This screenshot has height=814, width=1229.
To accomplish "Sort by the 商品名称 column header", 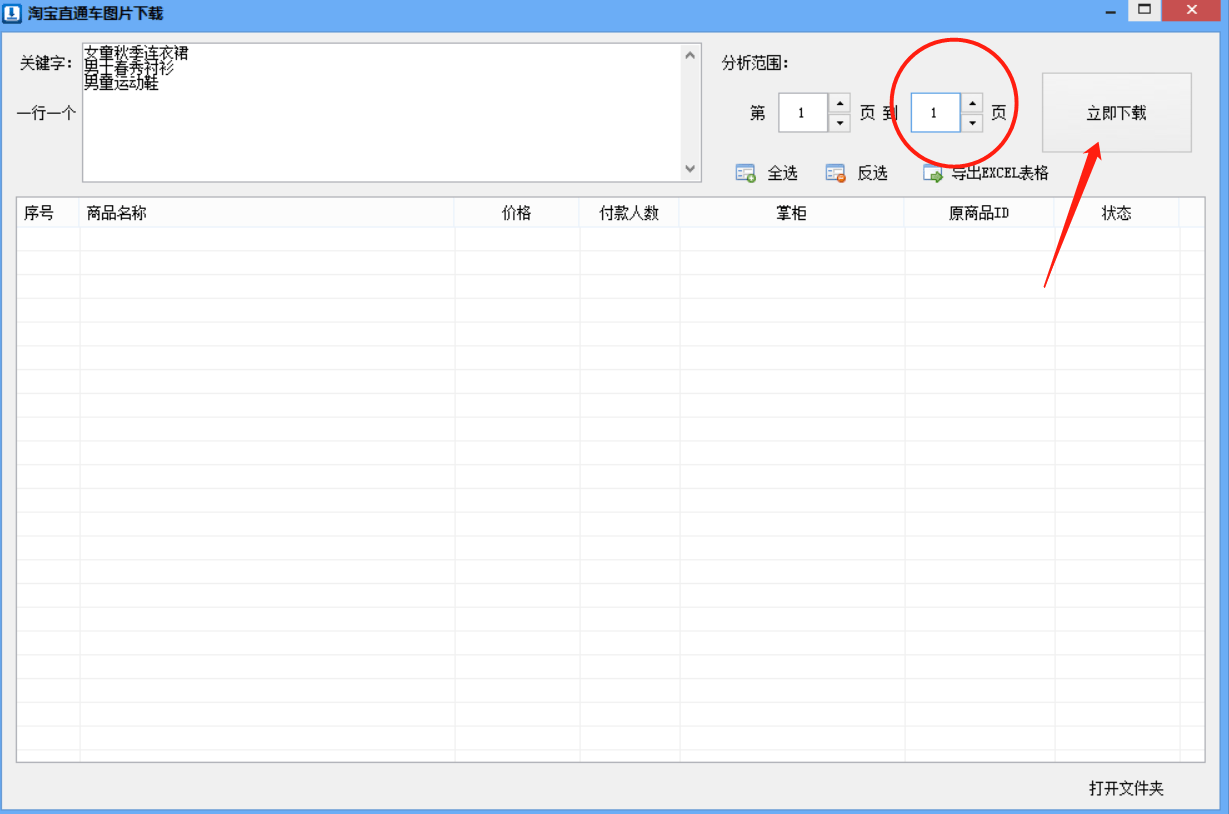I will pyautogui.click(x=266, y=213).
